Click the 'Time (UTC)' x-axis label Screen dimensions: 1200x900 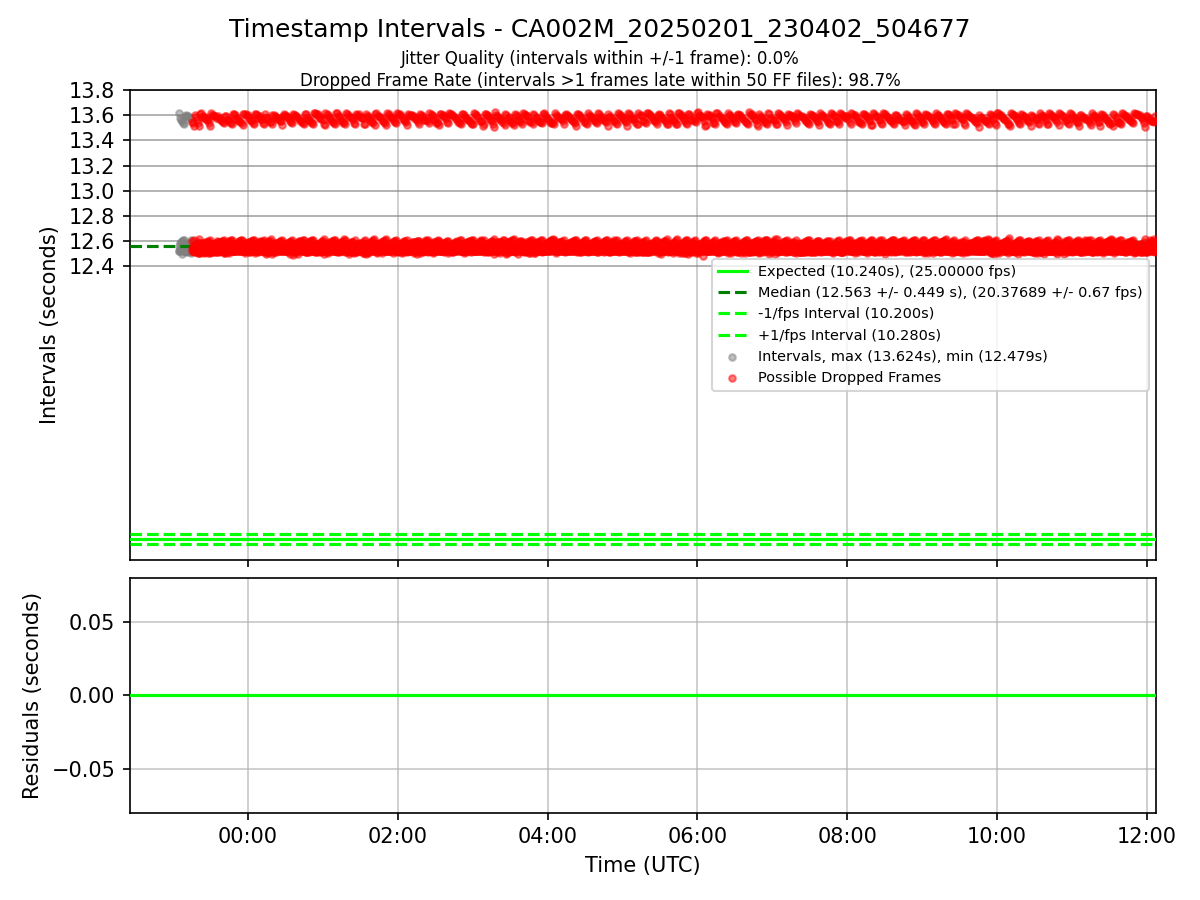642,865
